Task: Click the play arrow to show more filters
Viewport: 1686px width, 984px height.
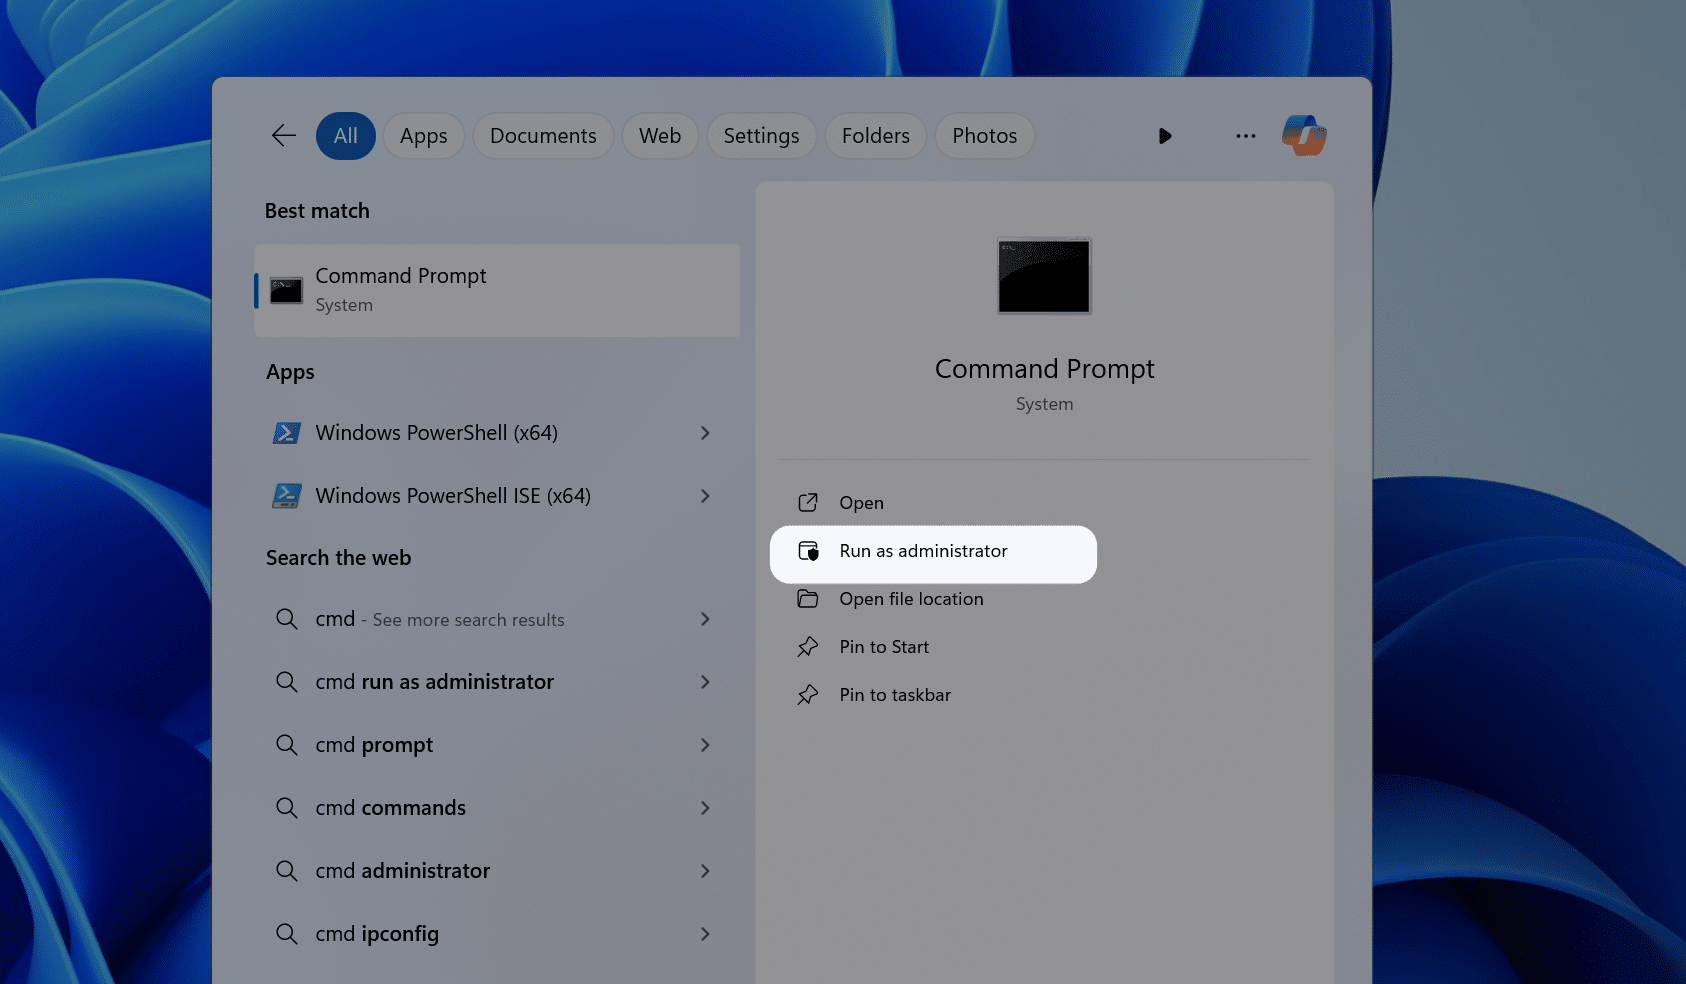Action: 1165,136
